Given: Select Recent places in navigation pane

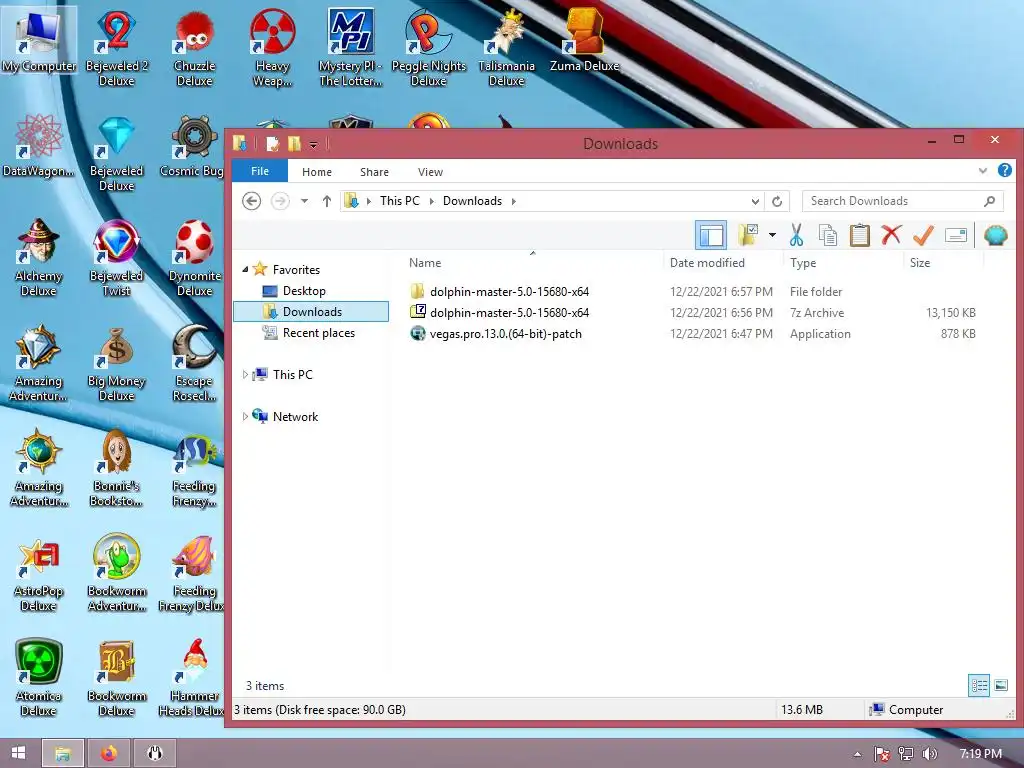Looking at the screenshot, I should 319,333.
